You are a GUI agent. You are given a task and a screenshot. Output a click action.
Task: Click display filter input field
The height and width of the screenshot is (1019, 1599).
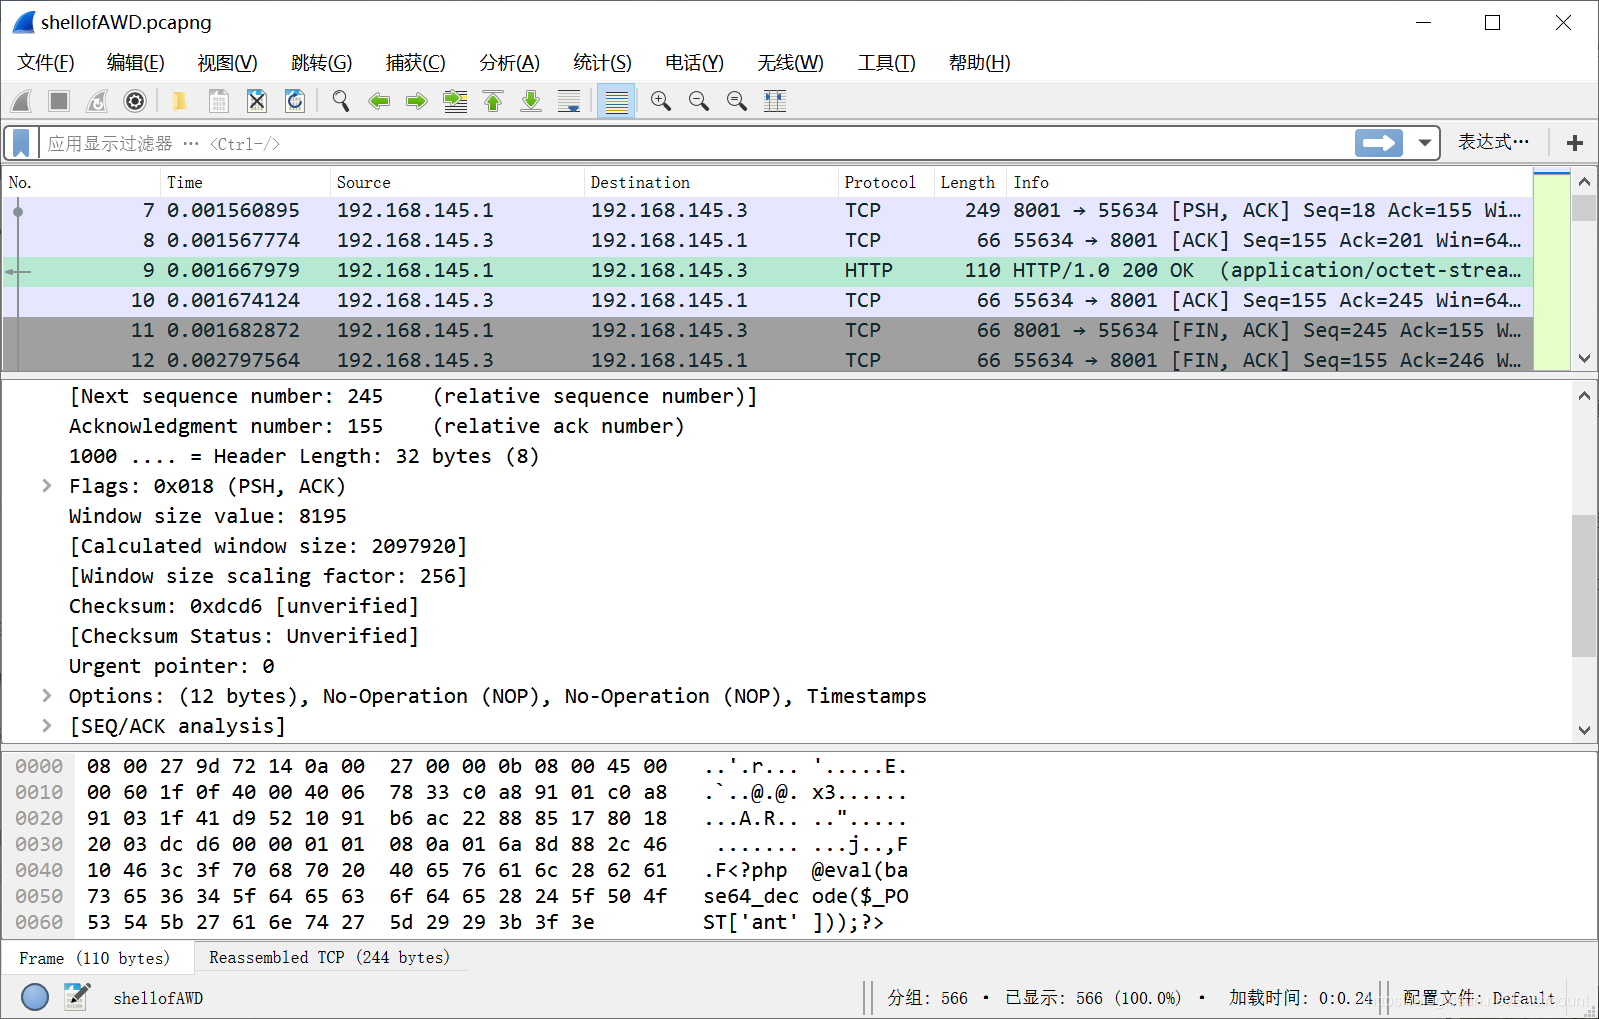(x=695, y=143)
